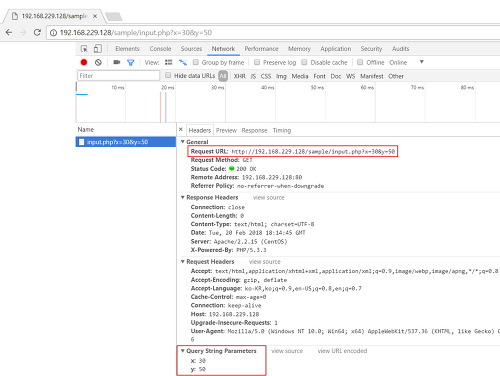Check Disable cache option

pyautogui.click(x=304, y=62)
